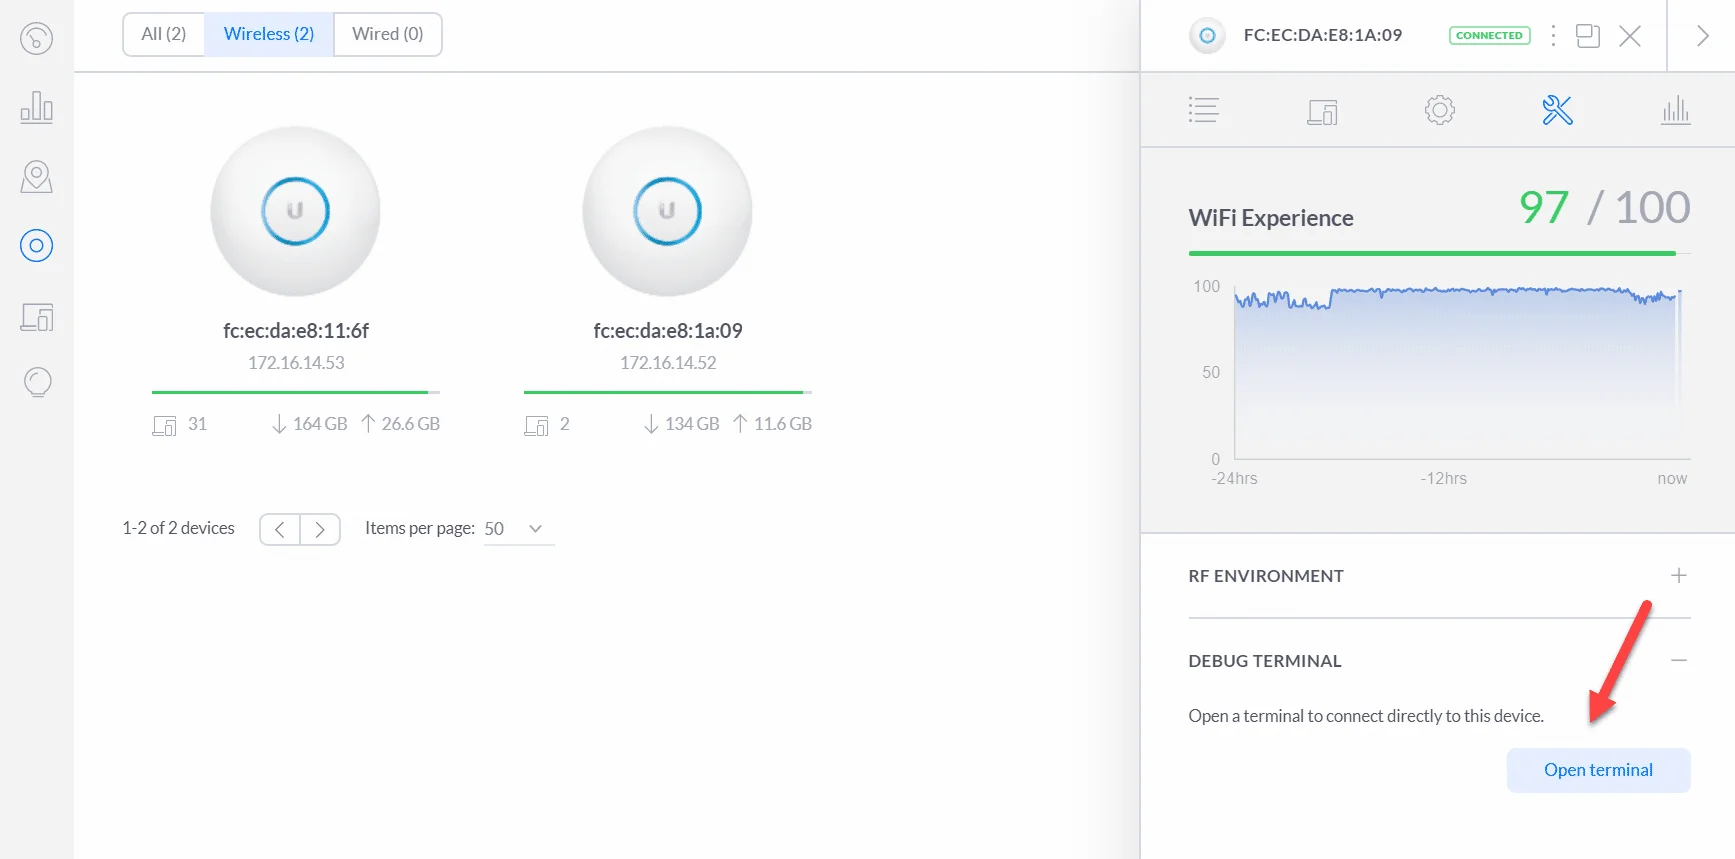Click upload arrow icon next to 26.6 GB

368,424
